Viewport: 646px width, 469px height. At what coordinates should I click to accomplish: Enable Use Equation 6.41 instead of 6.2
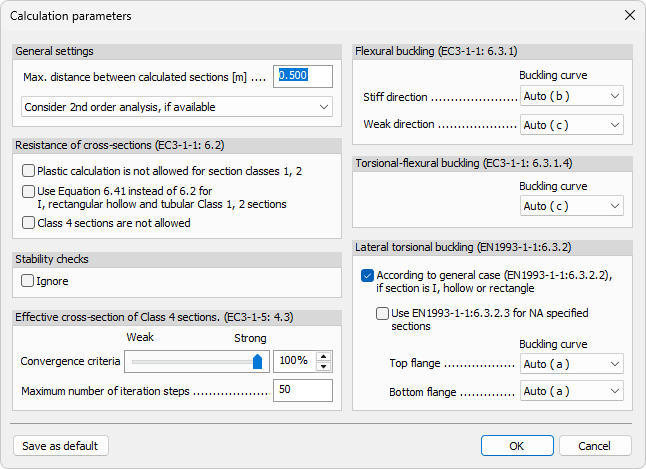[x=28, y=191]
